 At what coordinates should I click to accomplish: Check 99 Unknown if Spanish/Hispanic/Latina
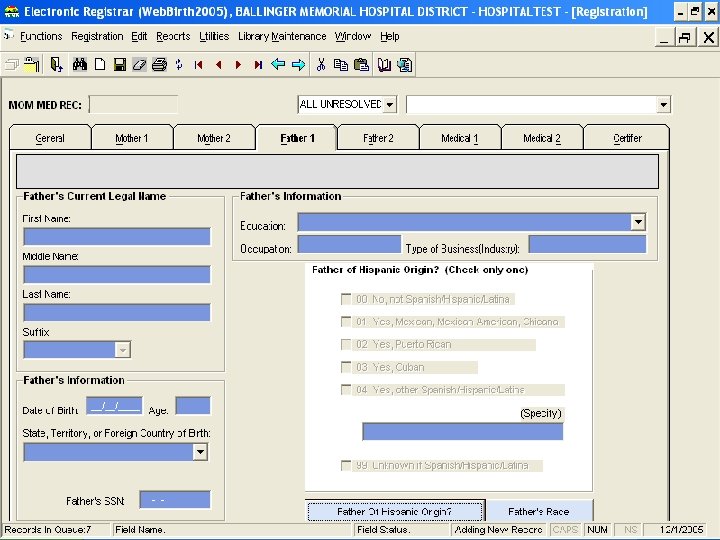coord(346,465)
